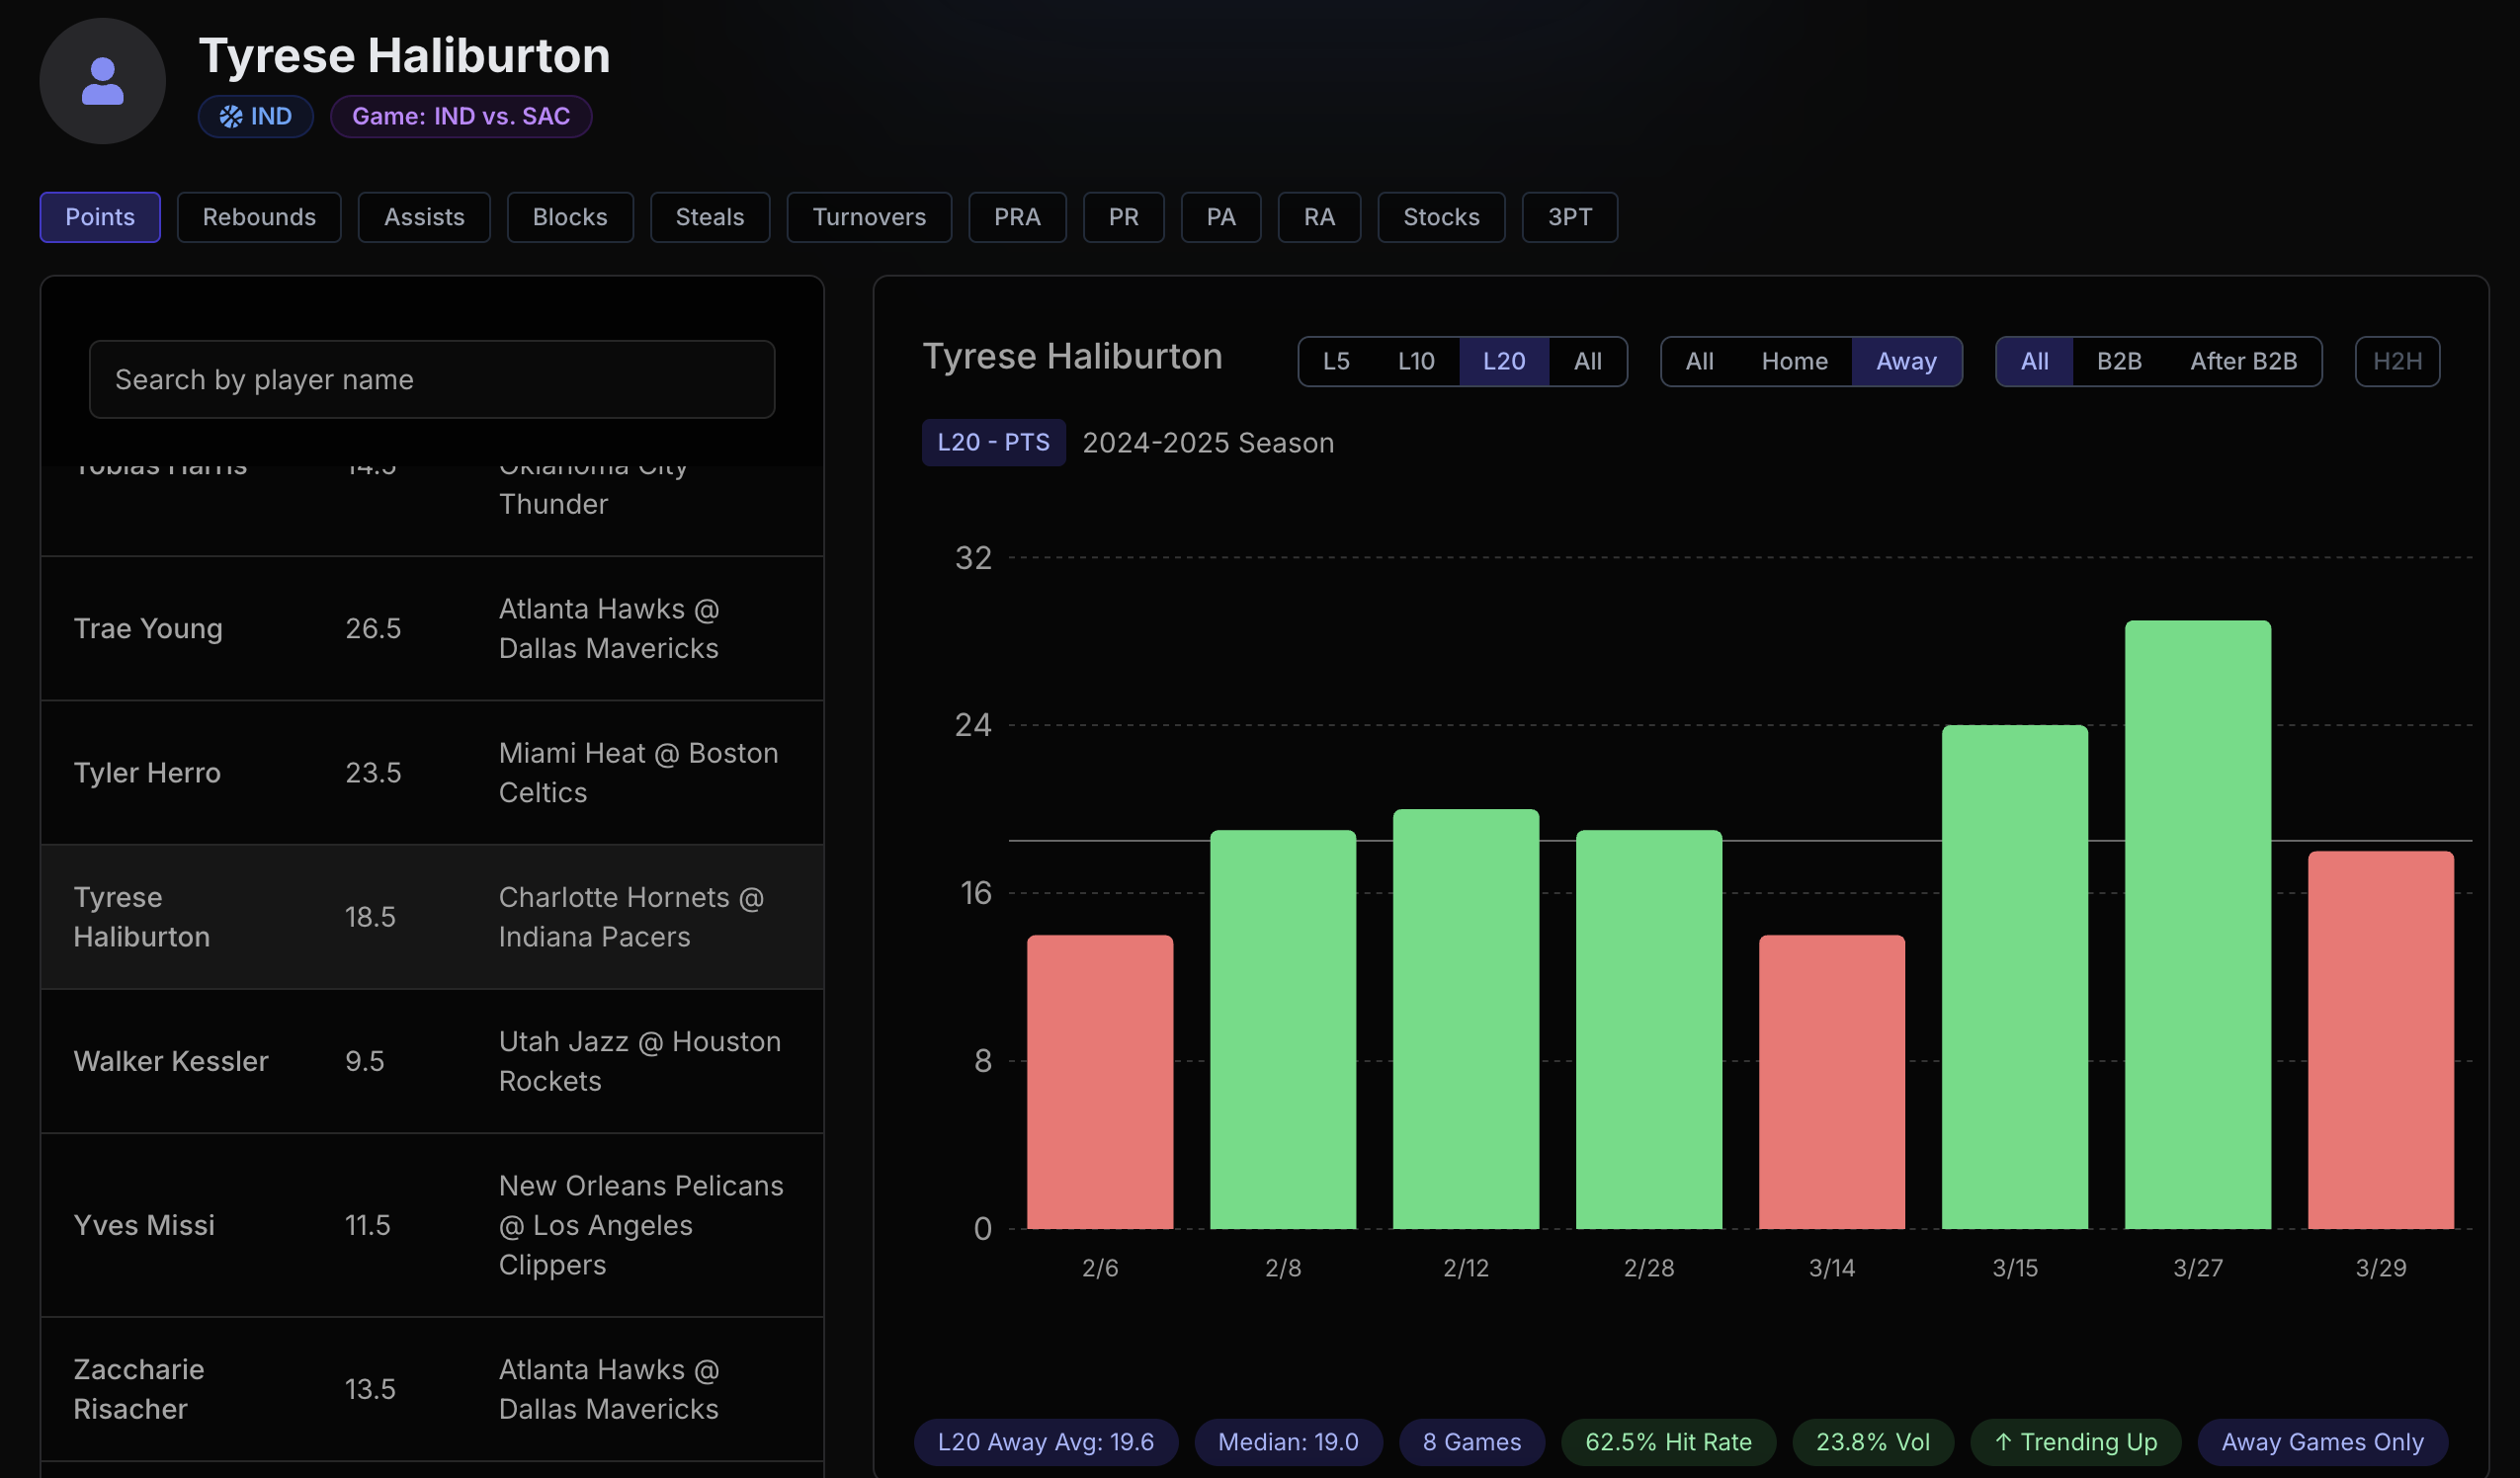The width and height of the screenshot is (2520, 1478).
Task: Click the 62.5% Hit Rate chip
Action: (1668, 1442)
